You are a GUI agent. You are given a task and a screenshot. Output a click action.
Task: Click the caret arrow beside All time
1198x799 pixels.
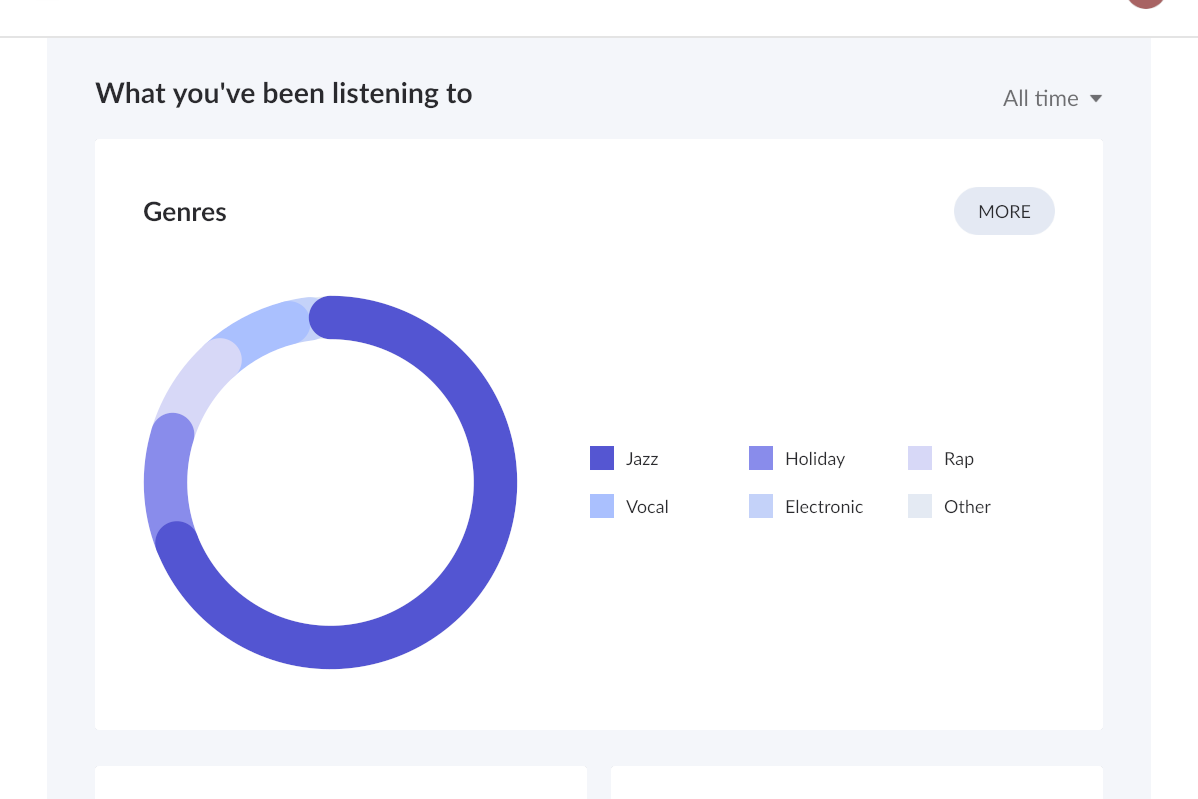pyautogui.click(x=1096, y=98)
